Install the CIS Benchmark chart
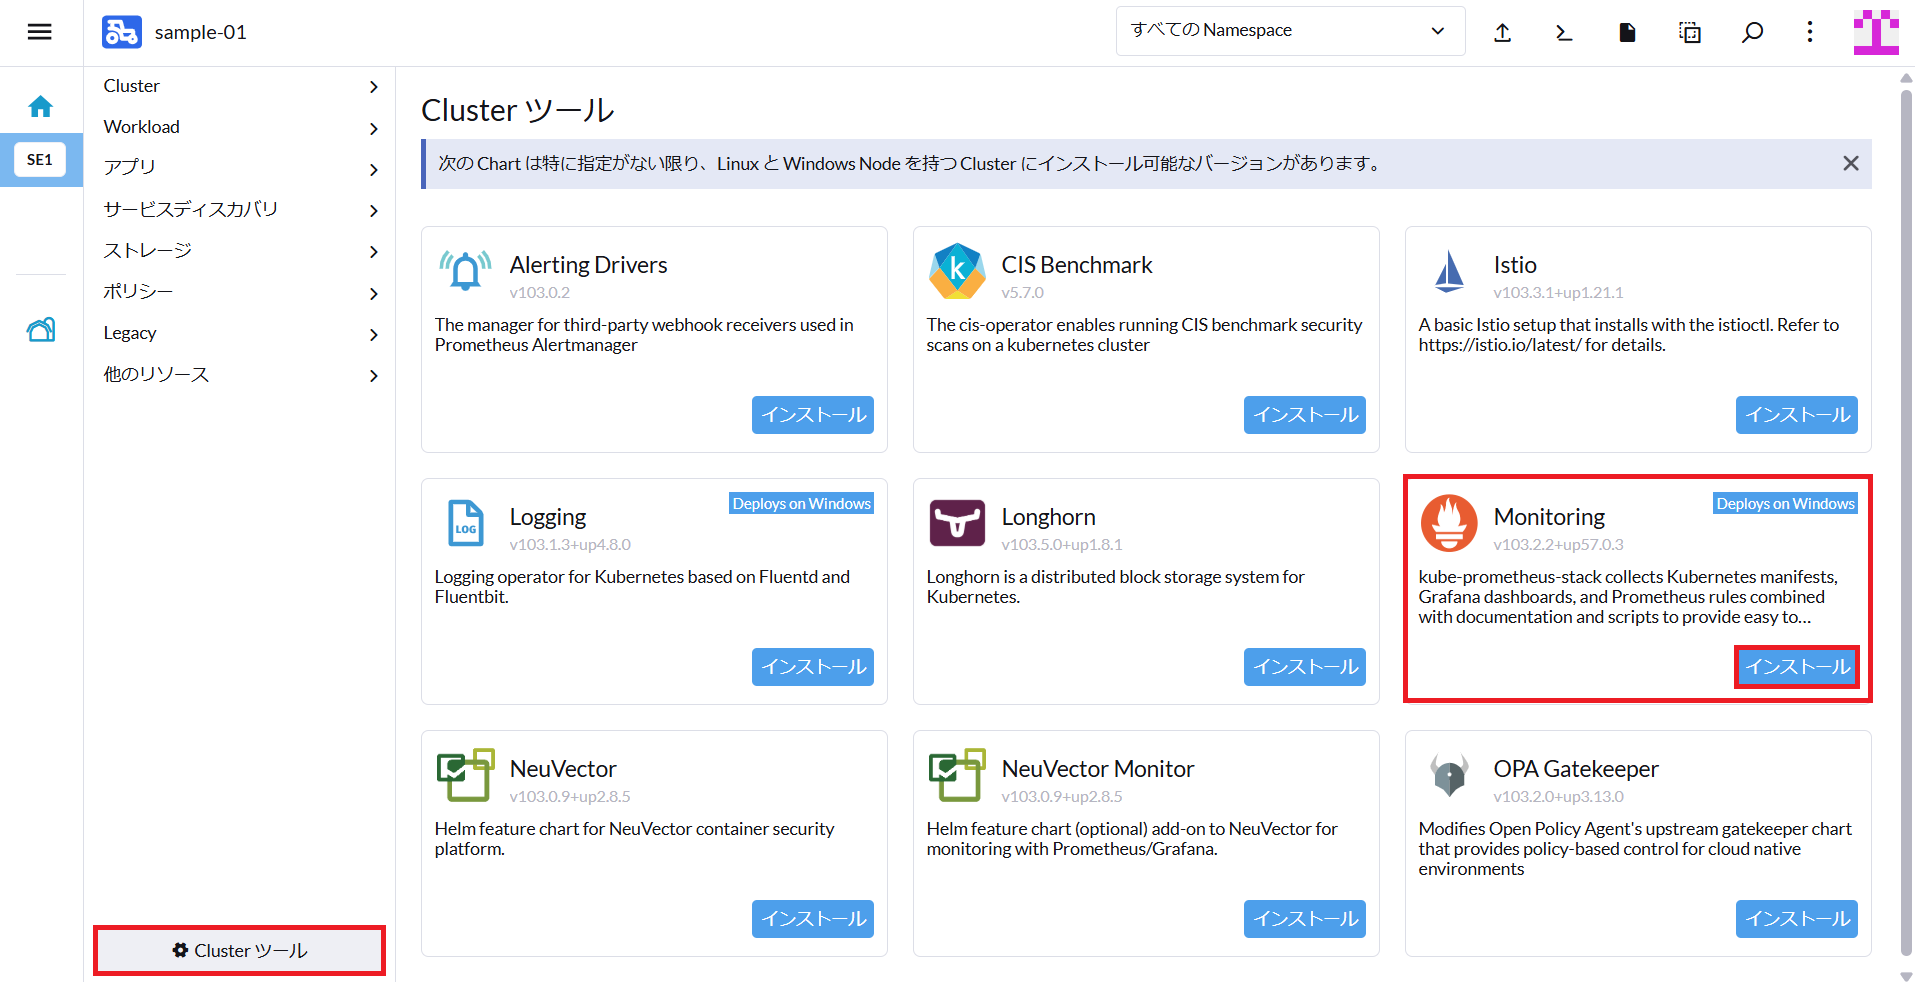 1304,415
